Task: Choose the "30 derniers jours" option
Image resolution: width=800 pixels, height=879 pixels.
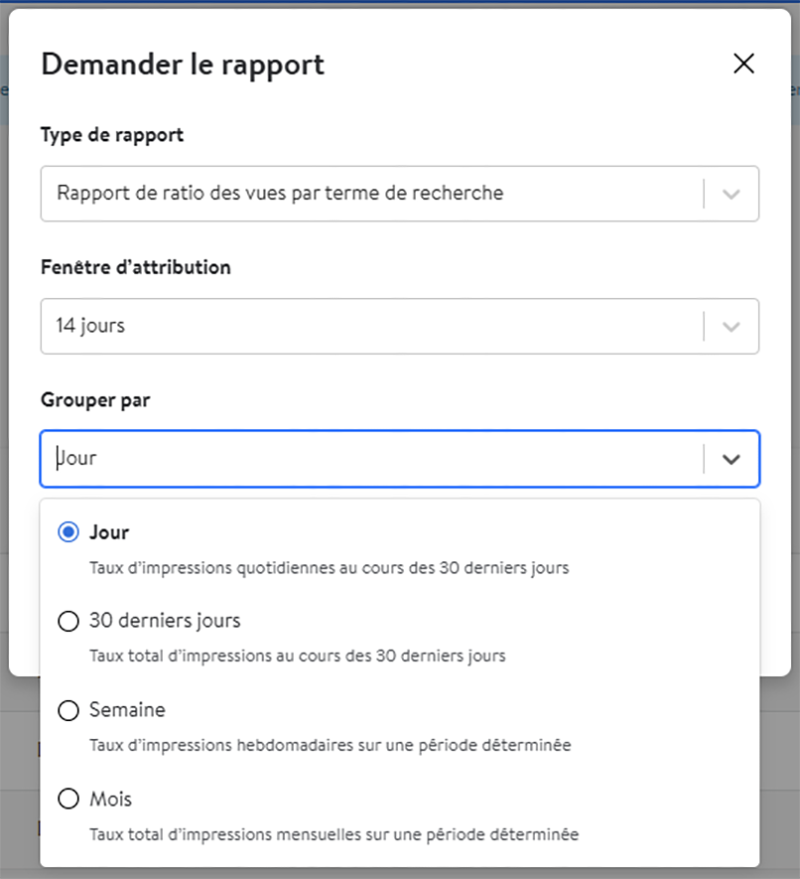Action: (67, 621)
